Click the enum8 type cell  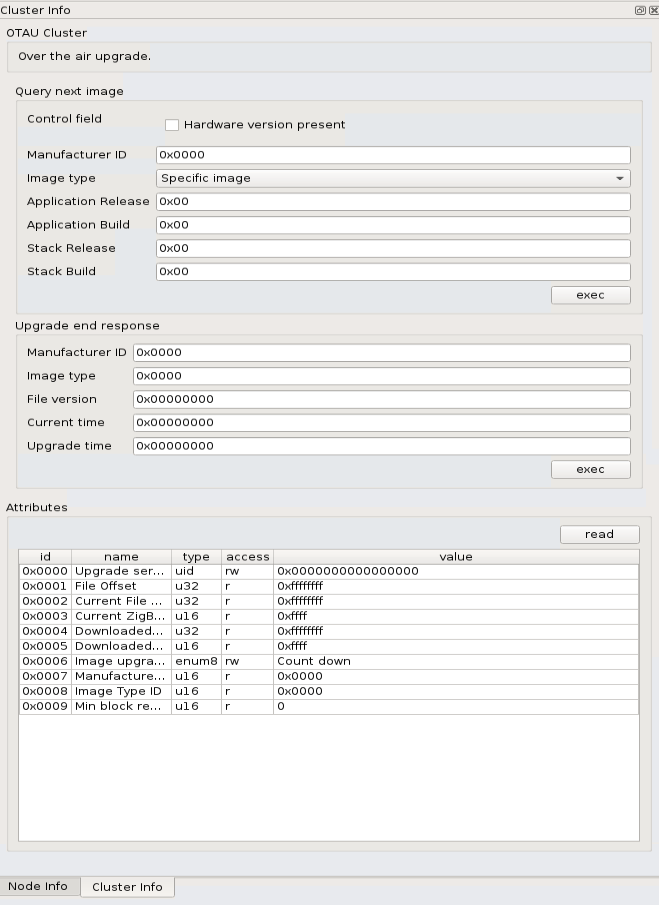tap(196, 661)
